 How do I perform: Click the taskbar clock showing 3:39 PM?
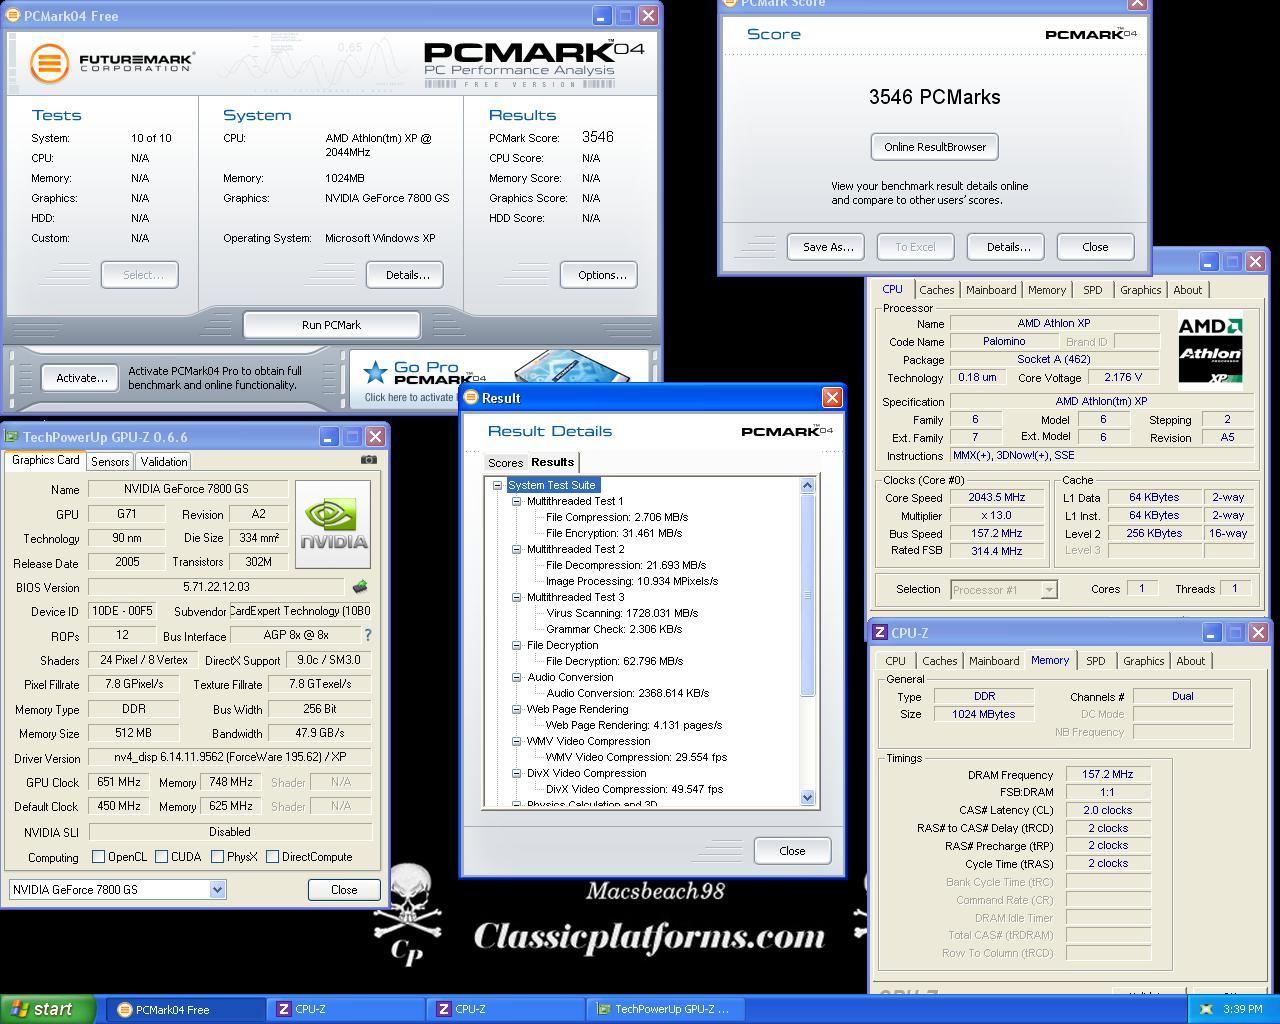click(1242, 1010)
